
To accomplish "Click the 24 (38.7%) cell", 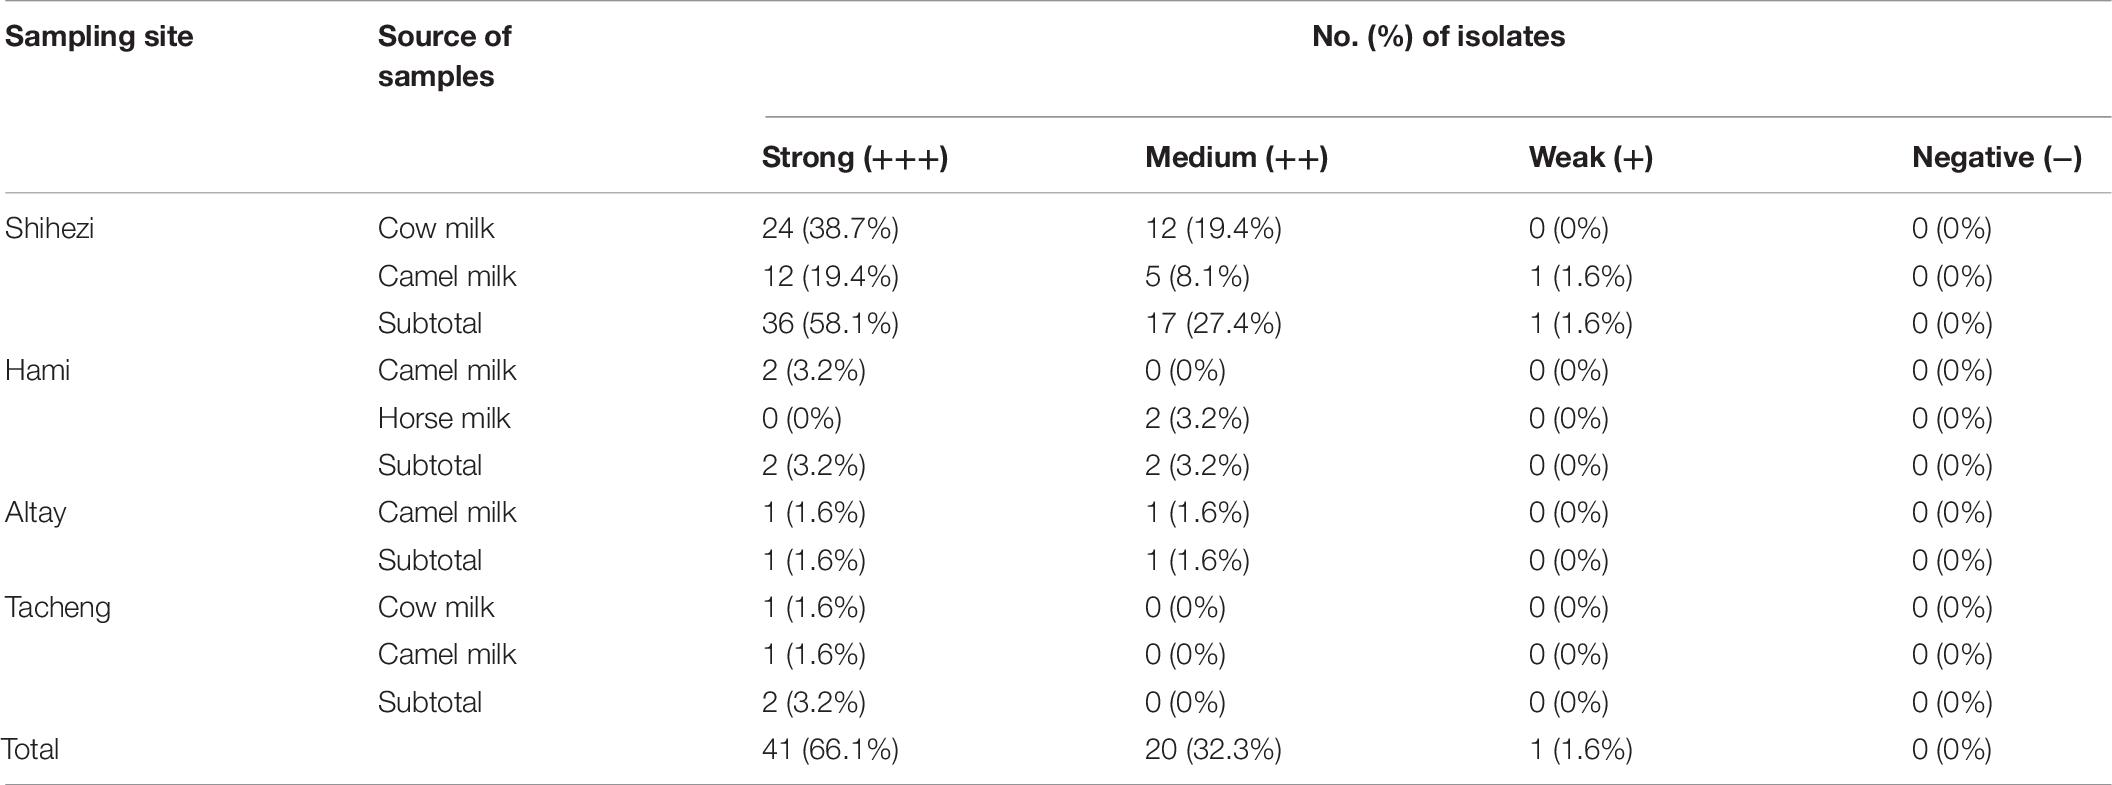I will click(x=830, y=229).
